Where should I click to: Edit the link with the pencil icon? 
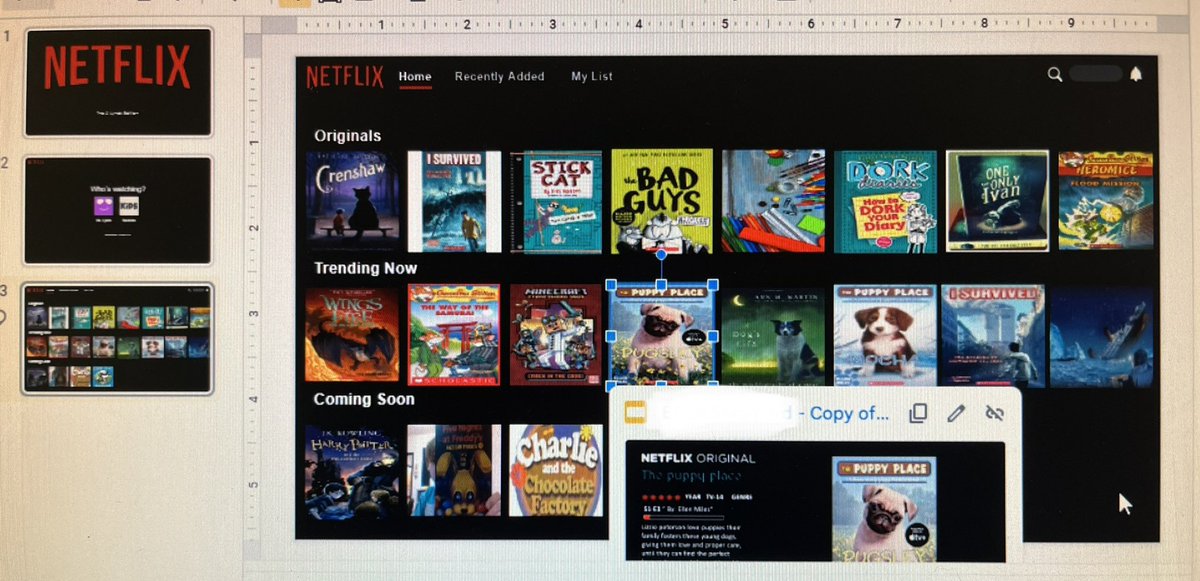pyautogui.click(x=956, y=413)
